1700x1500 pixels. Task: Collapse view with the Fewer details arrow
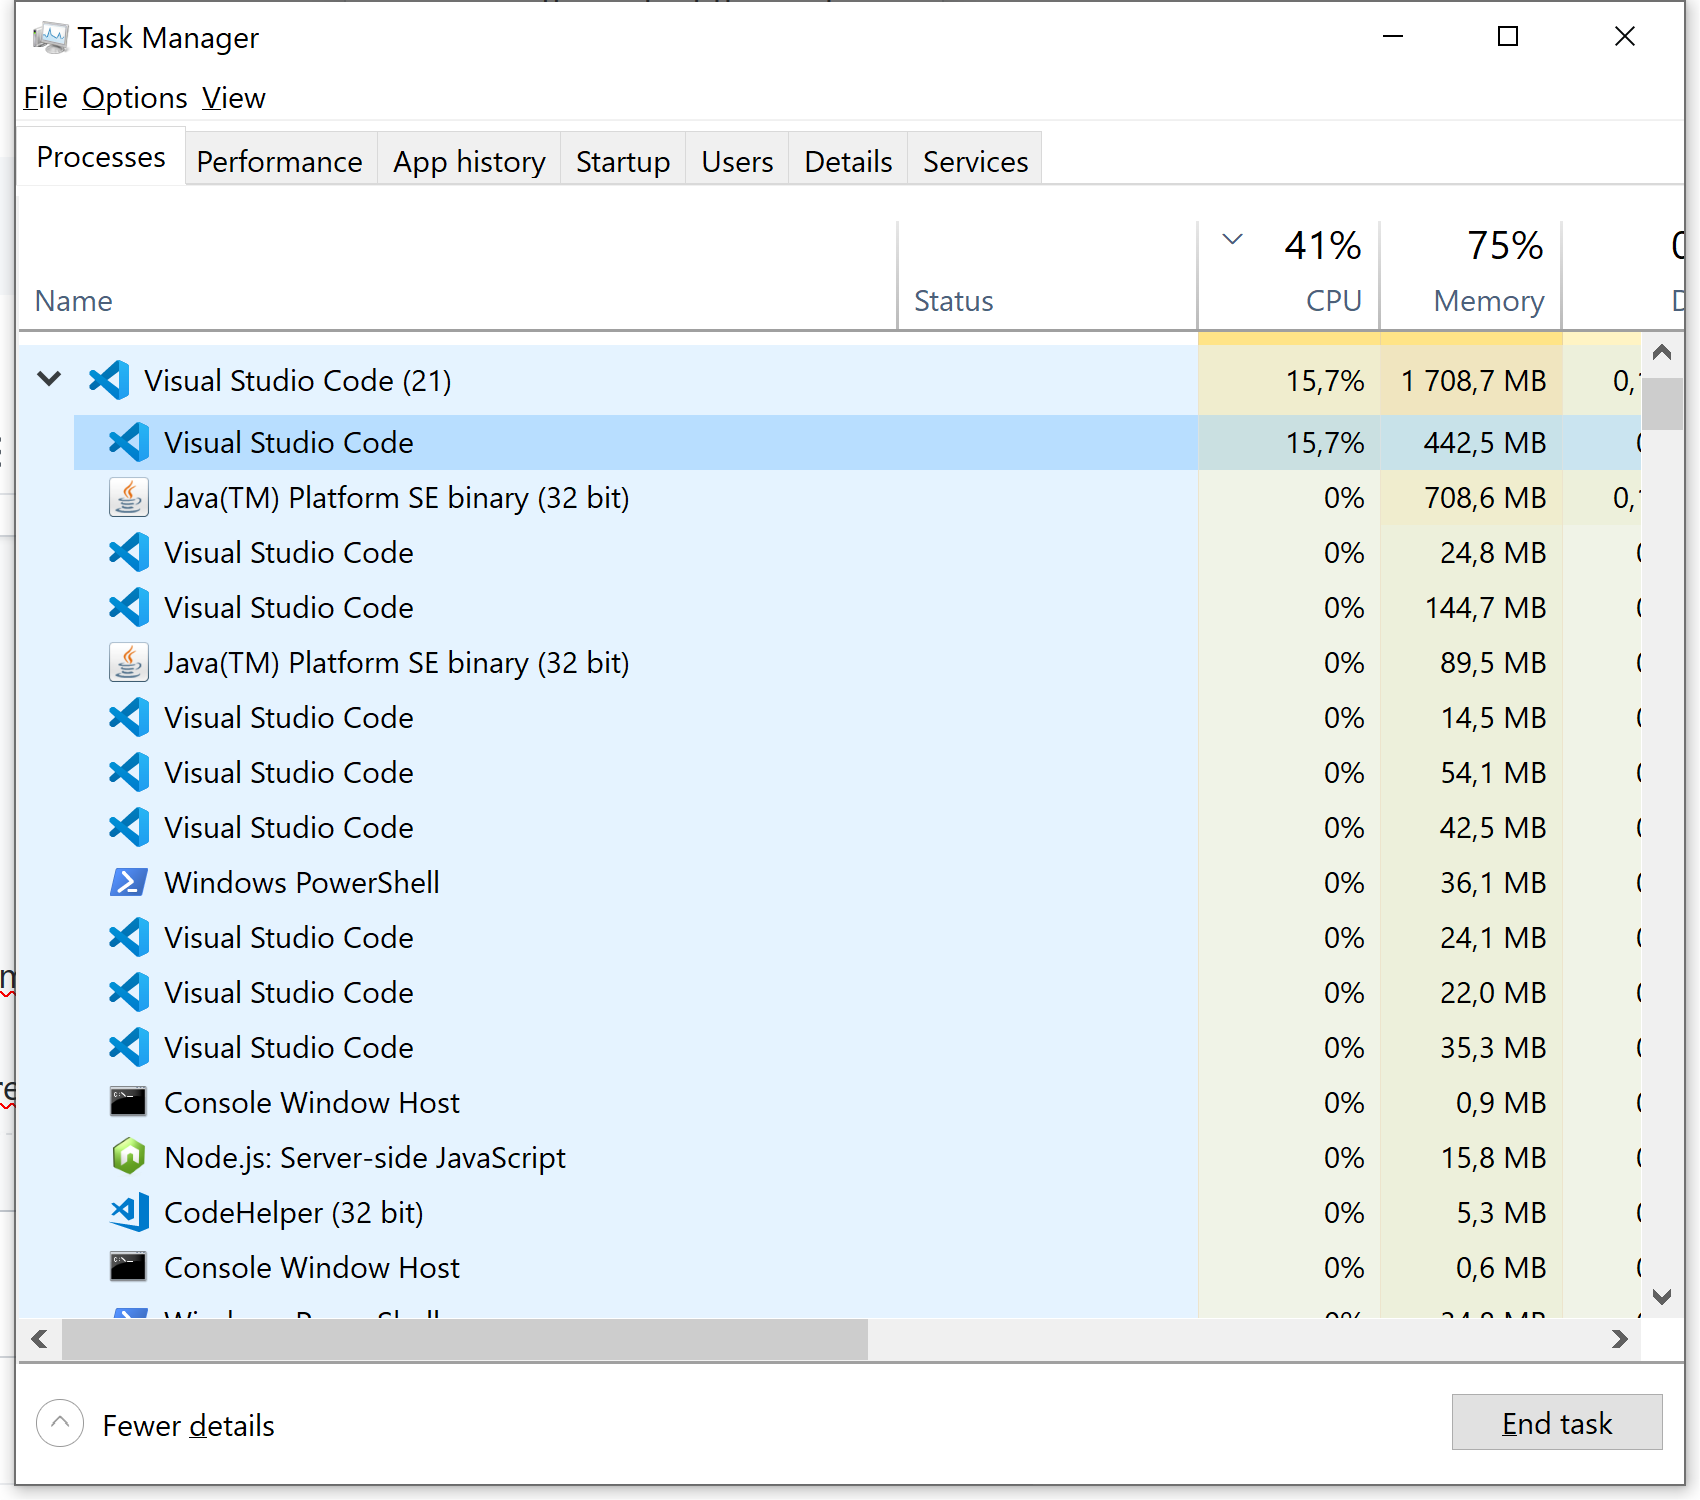pyautogui.click(x=60, y=1423)
